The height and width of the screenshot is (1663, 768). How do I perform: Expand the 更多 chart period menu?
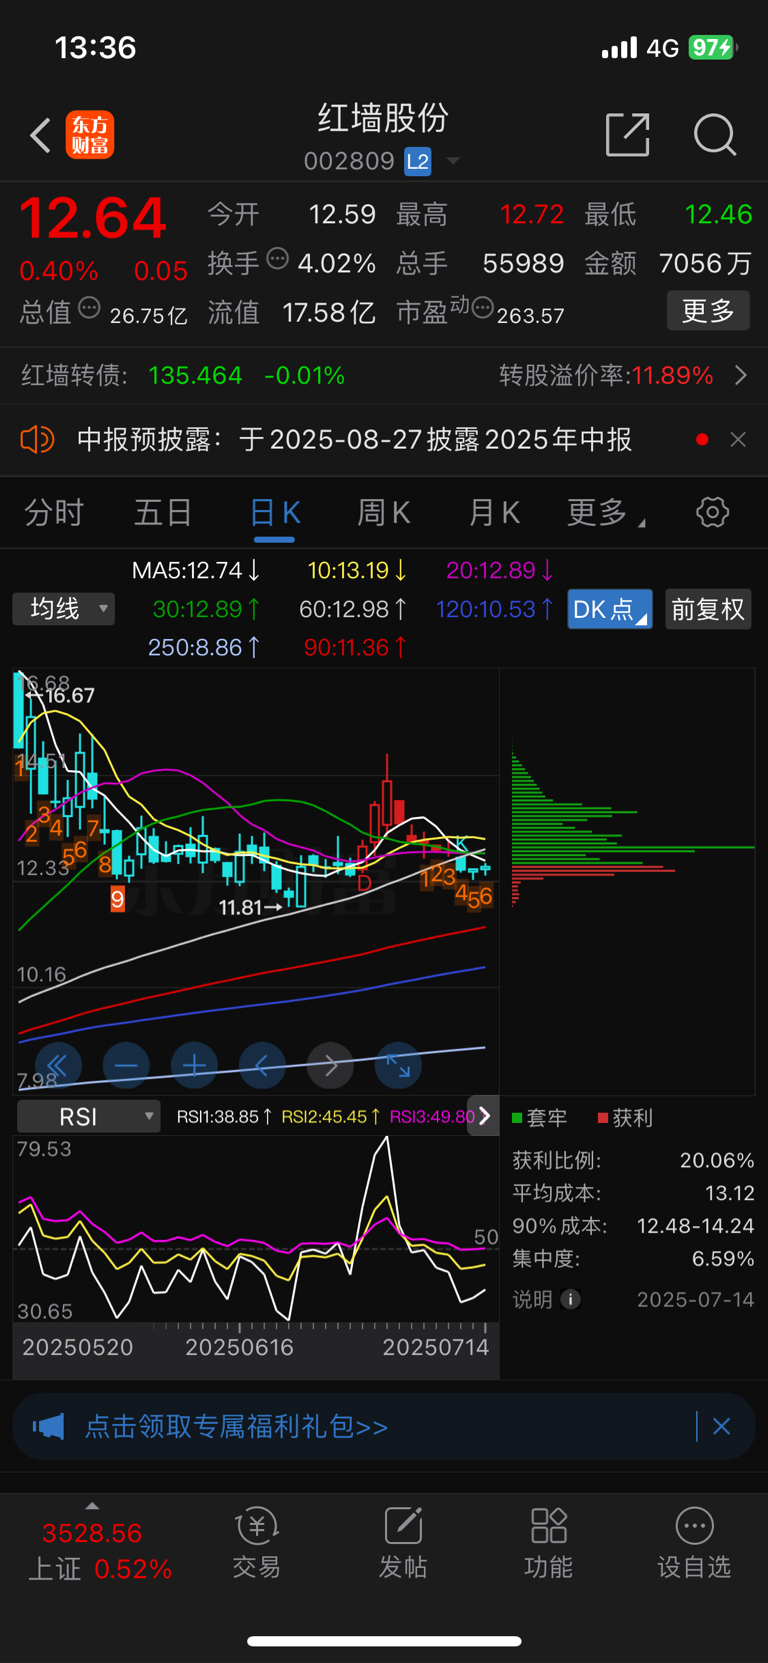tap(606, 513)
